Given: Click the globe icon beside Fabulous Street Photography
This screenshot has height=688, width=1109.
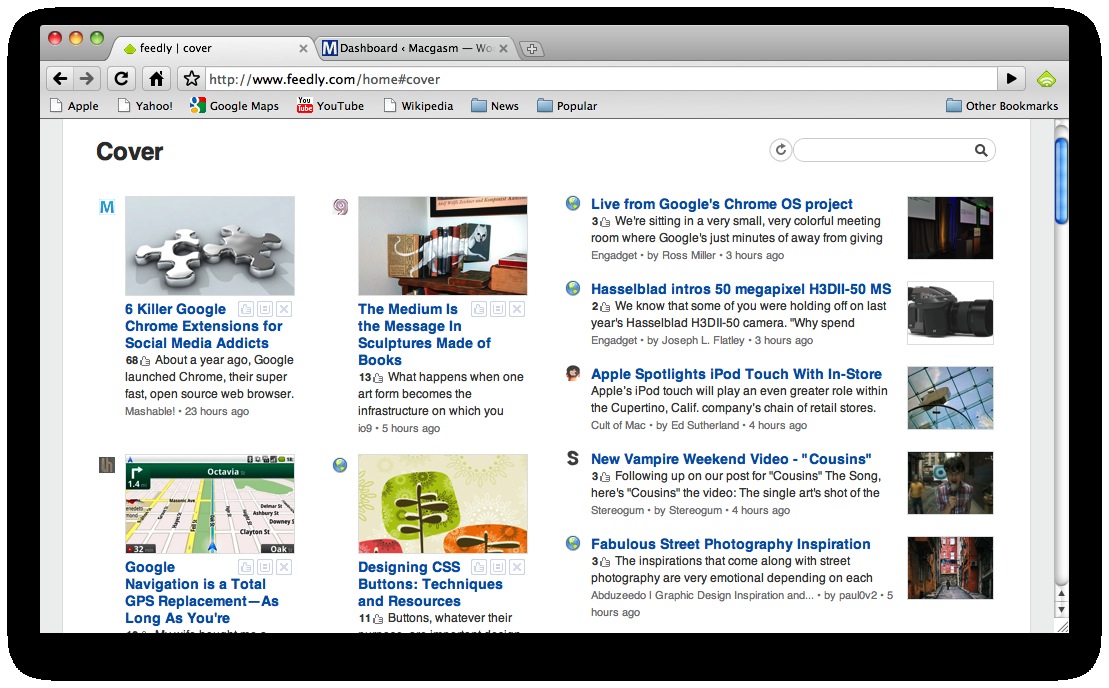Looking at the screenshot, I should click(x=573, y=543).
